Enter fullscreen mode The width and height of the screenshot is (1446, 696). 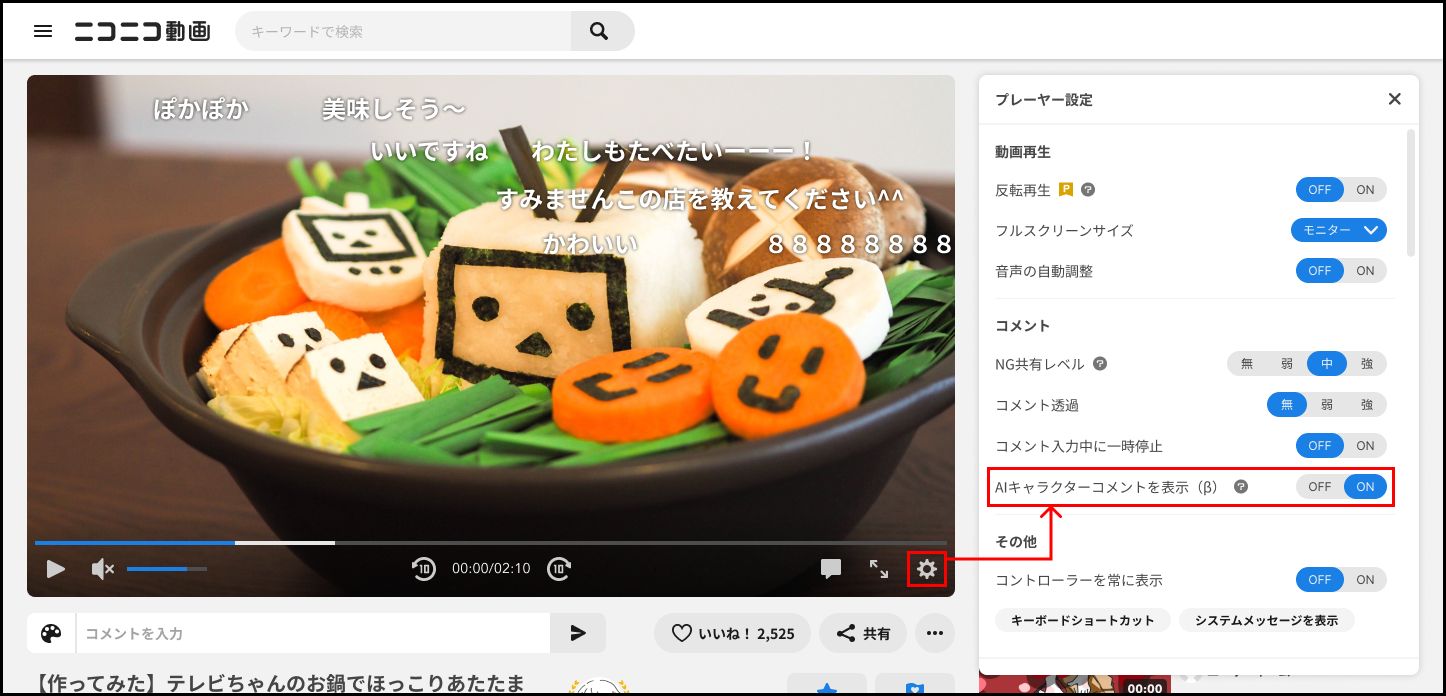click(879, 570)
